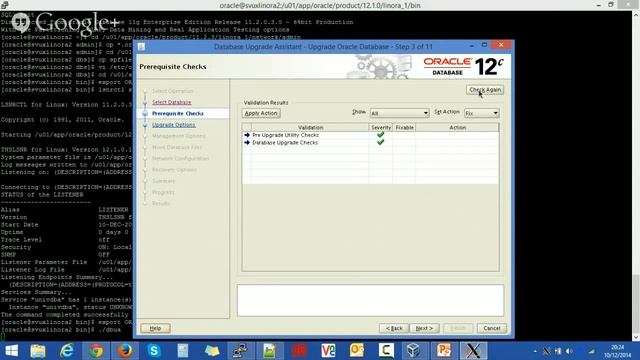Launch Internet Explorer from taskbar

tap(67, 351)
